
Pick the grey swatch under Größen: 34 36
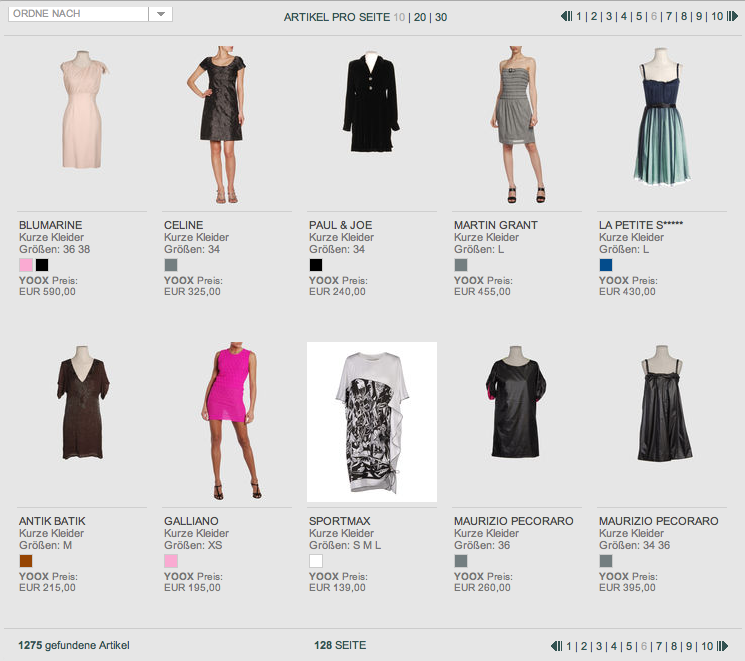pyautogui.click(x=606, y=561)
